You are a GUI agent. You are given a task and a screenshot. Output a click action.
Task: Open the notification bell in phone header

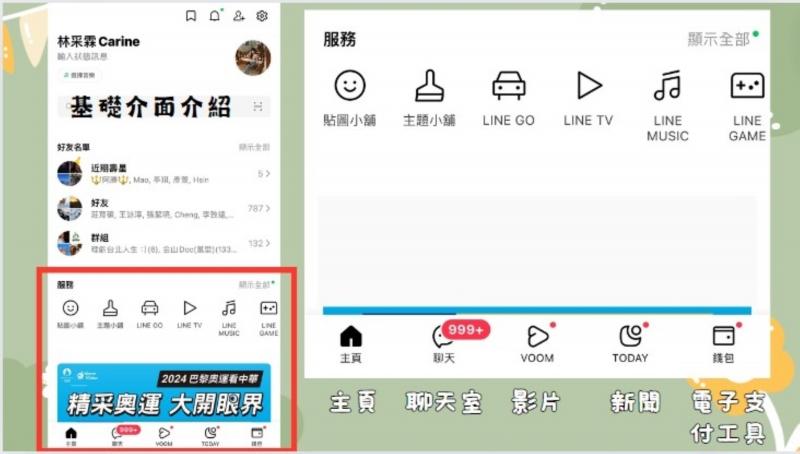(215, 16)
